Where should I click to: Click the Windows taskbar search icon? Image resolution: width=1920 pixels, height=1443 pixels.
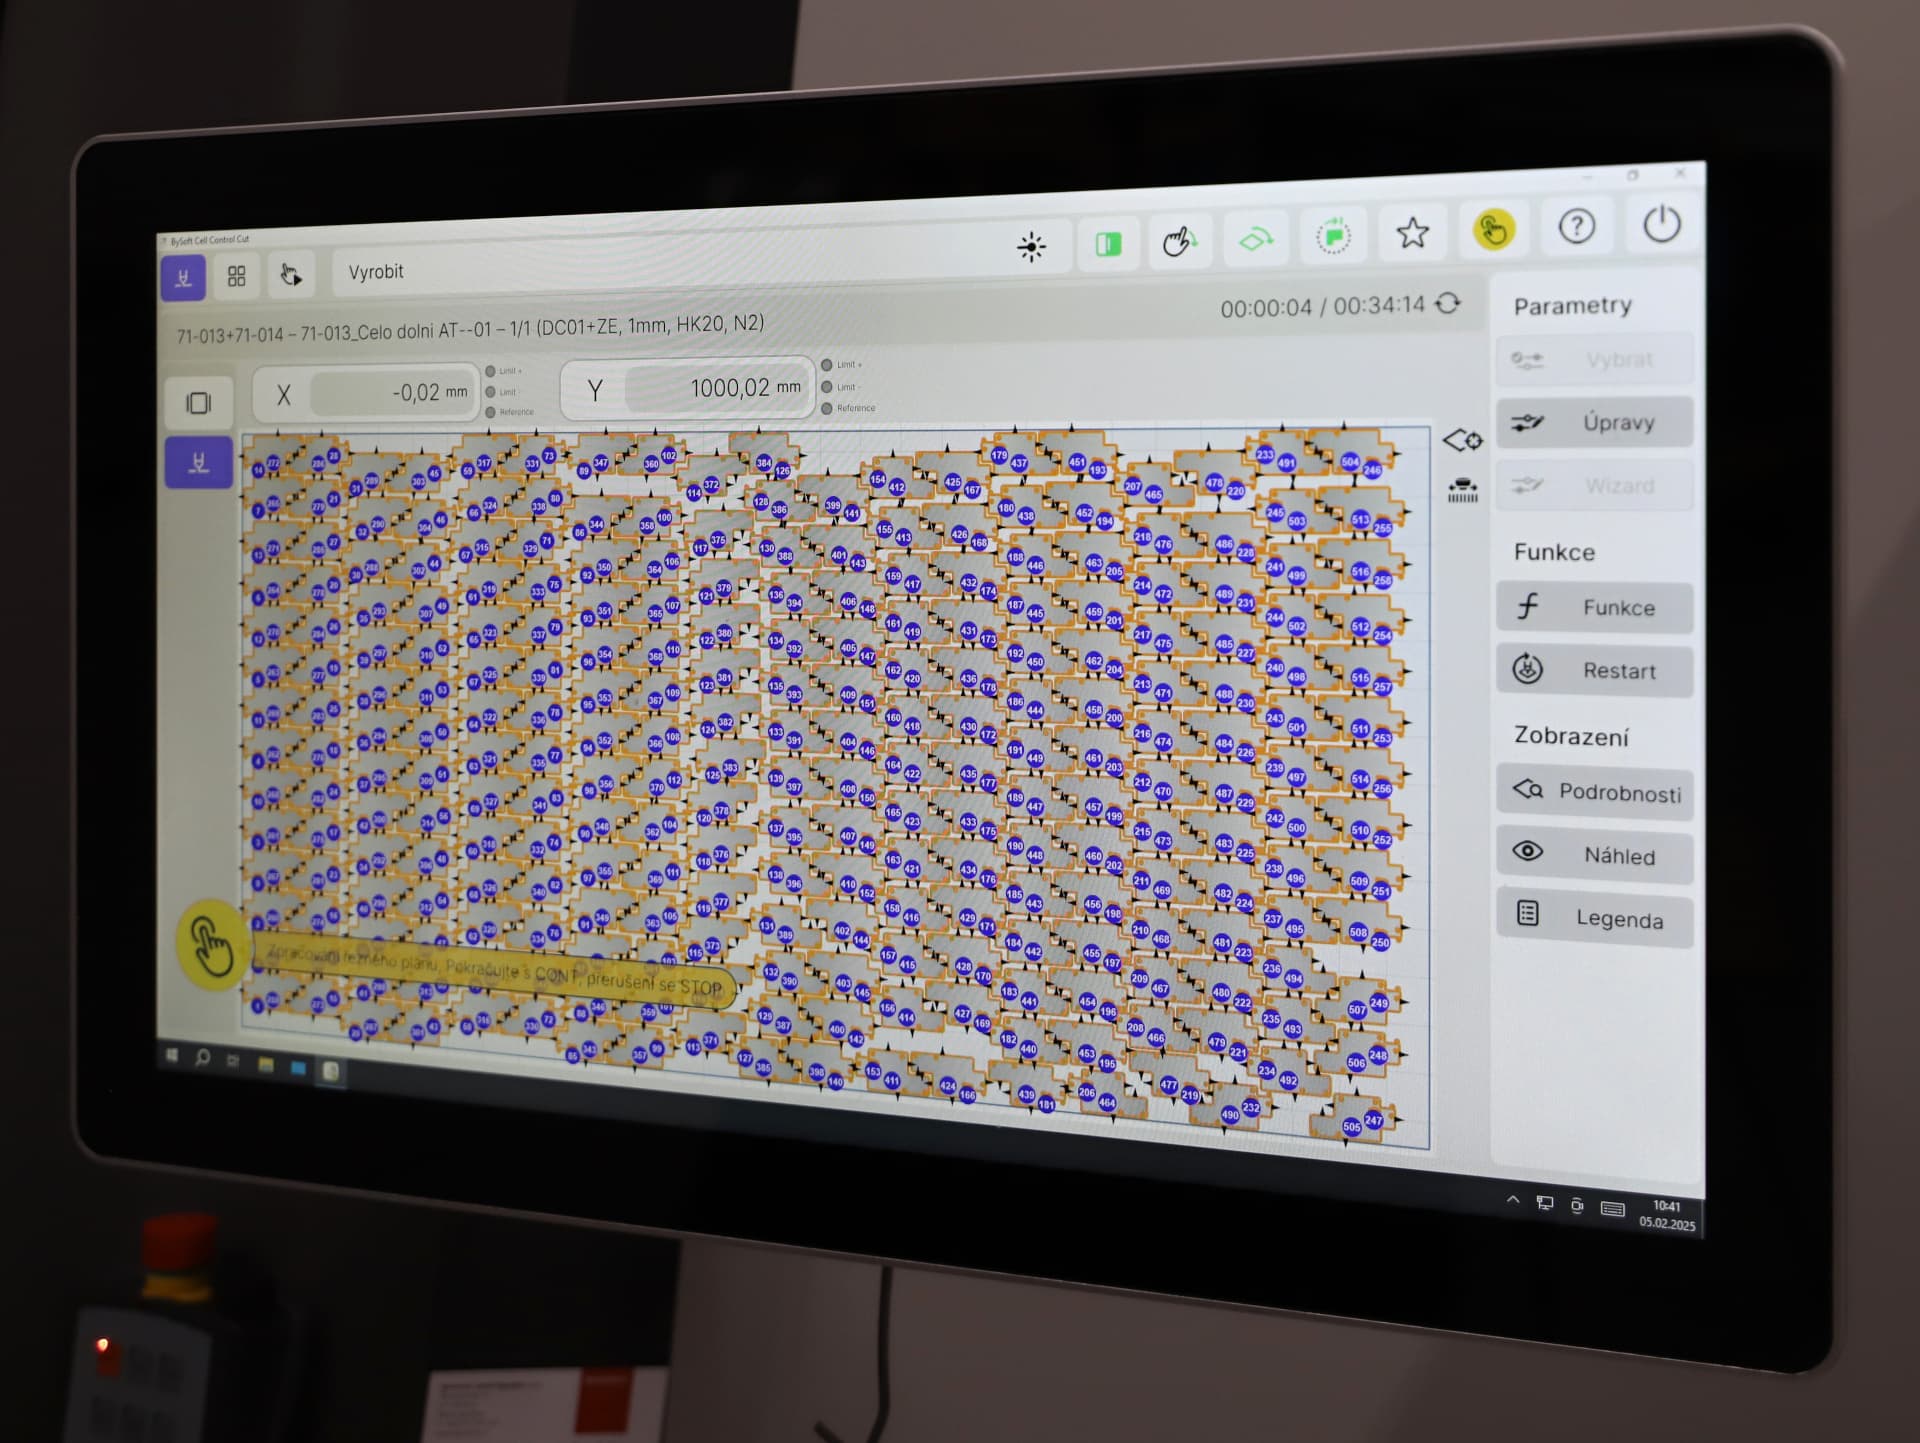202,1058
